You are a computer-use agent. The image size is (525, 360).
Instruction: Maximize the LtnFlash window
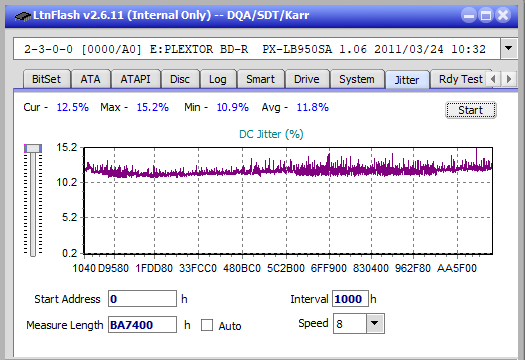point(486,15)
